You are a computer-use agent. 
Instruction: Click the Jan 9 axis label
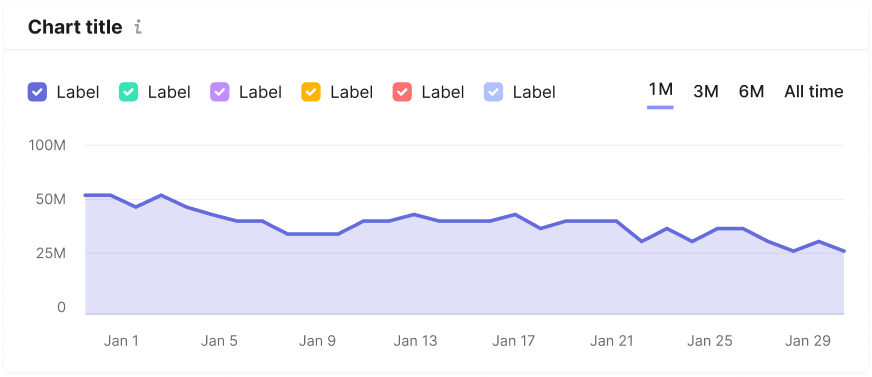(317, 341)
